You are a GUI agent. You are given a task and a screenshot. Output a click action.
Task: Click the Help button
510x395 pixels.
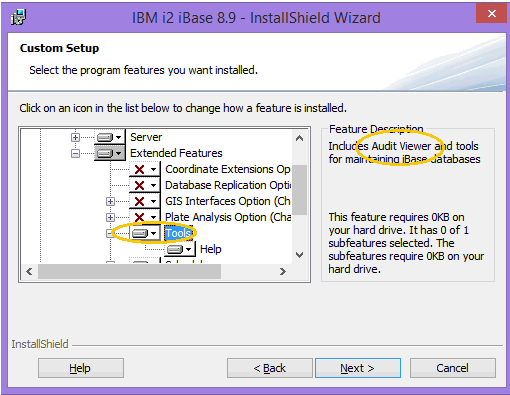coord(81,368)
